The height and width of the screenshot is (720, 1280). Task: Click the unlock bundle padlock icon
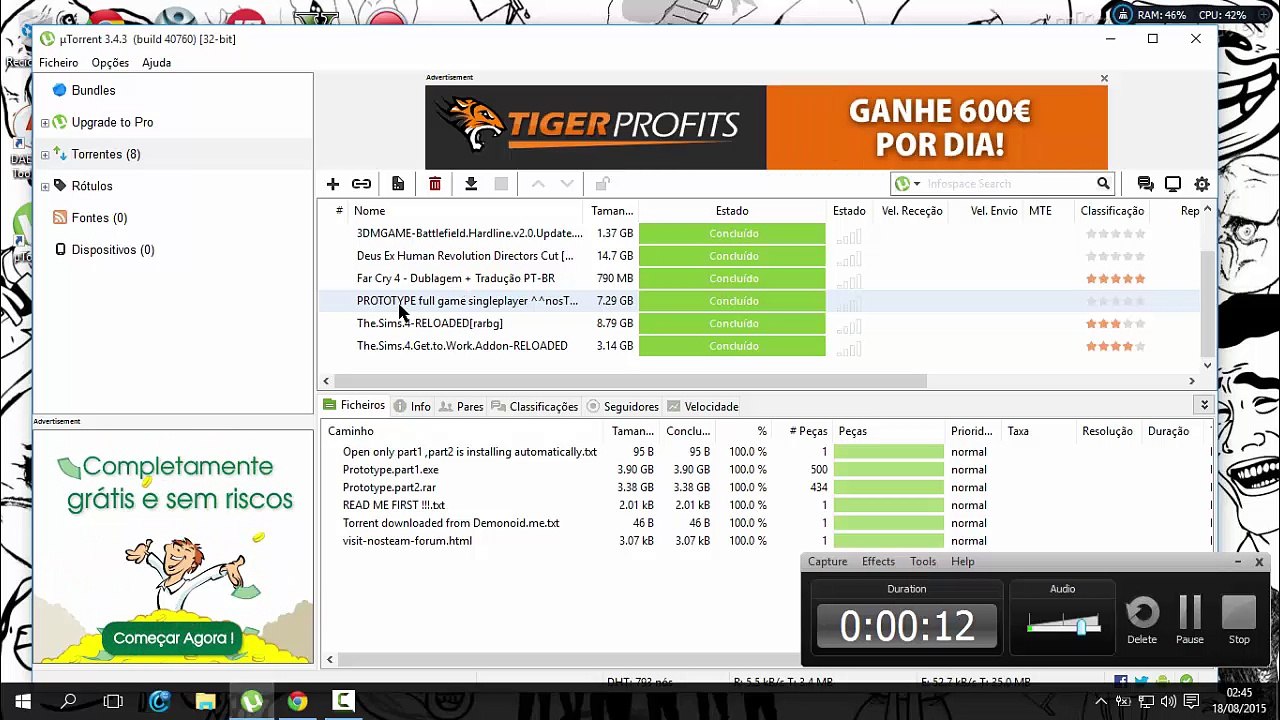tap(602, 184)
